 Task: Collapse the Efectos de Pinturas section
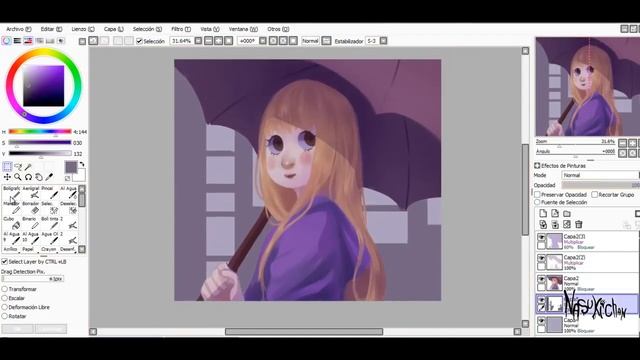point(537,166)
